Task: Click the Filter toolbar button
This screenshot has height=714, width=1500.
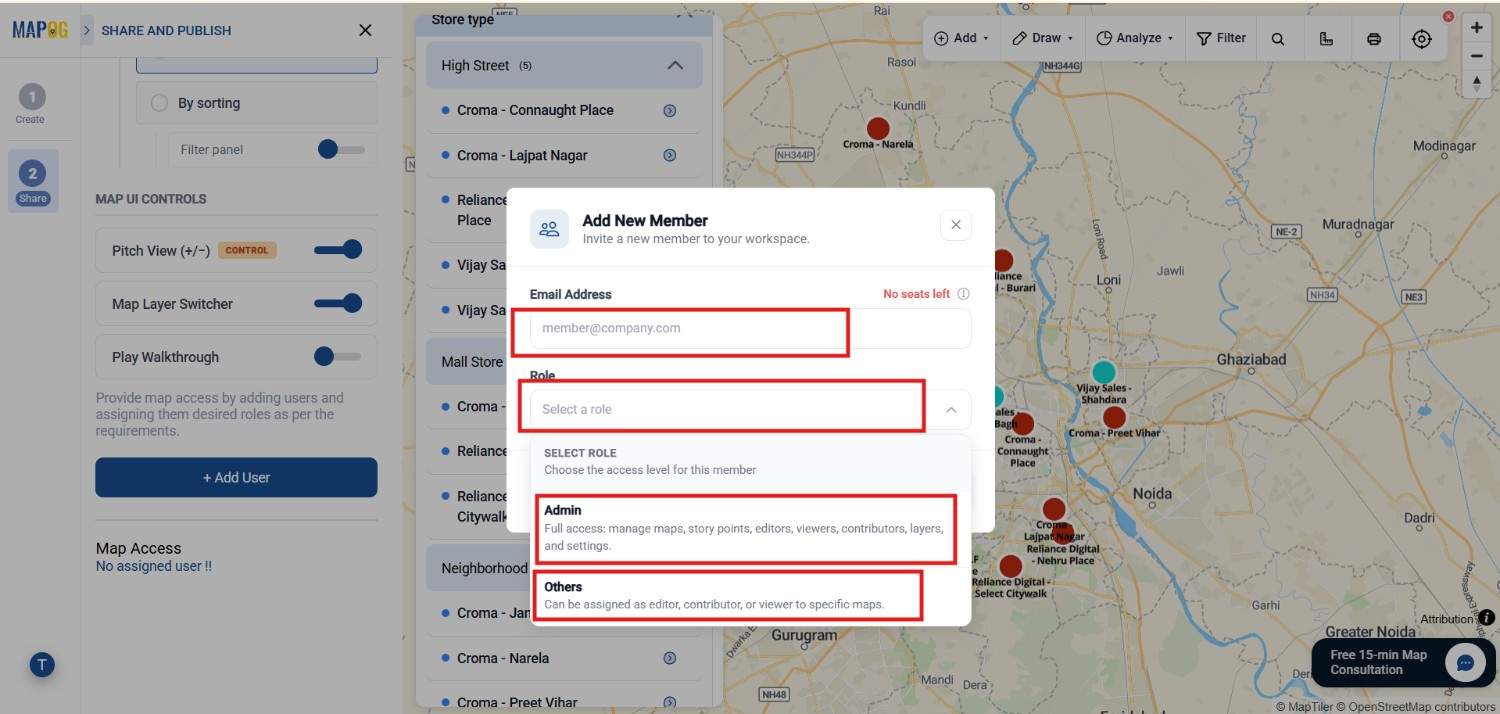Action: point(1221,38)
